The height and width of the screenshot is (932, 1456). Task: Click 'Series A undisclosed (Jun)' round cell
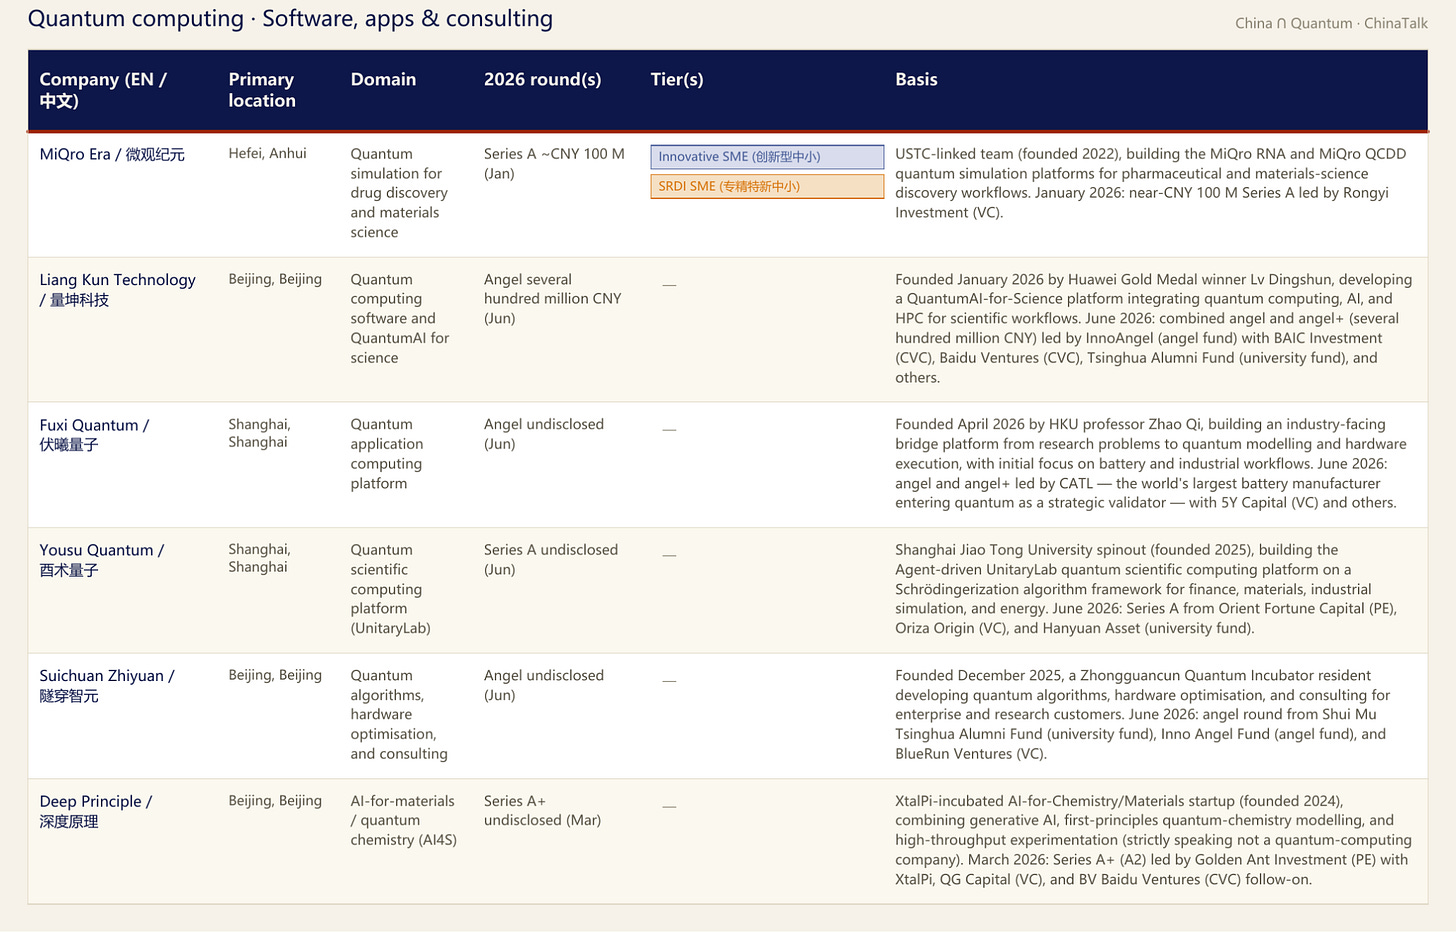click(x=551, y=560)
